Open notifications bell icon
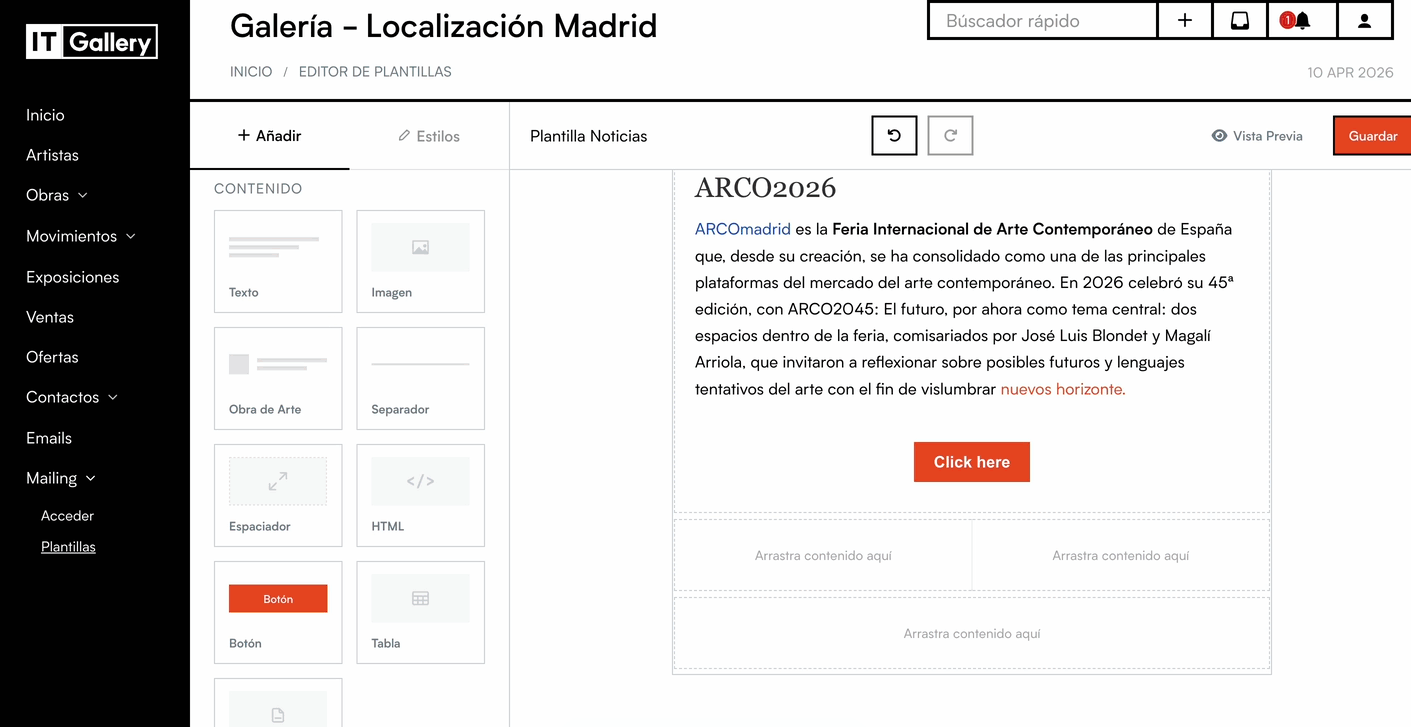The width and height of the screenshot is (1411, 727). point(1301,20)
